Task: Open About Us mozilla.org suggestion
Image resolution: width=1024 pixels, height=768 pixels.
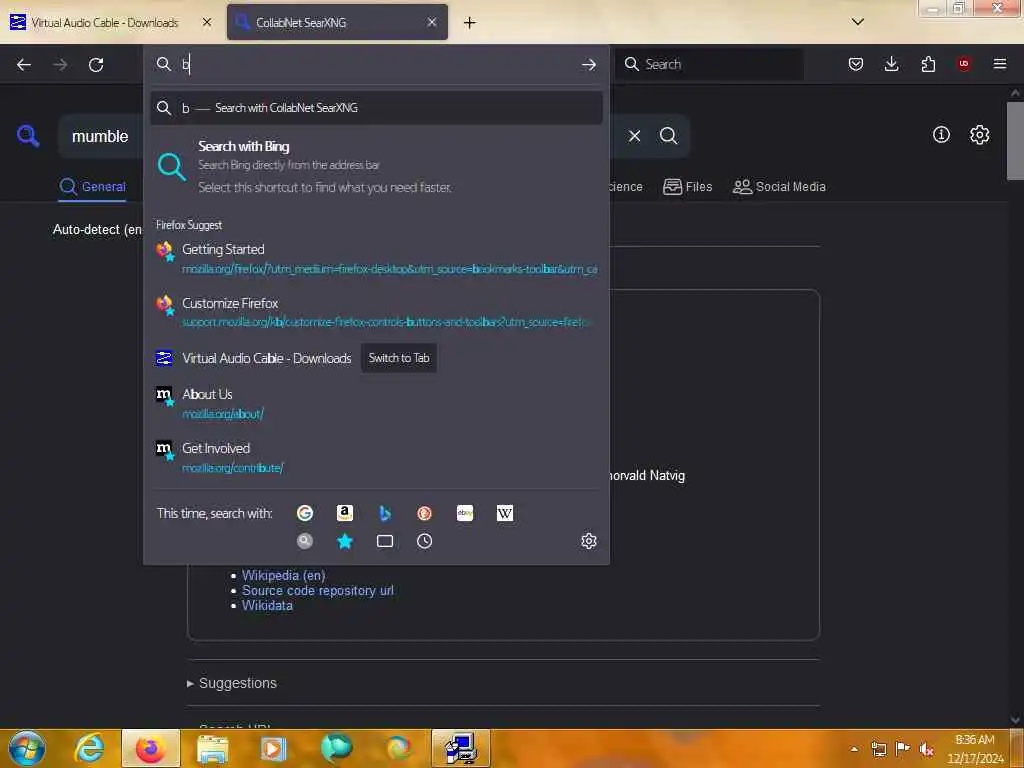Action: coord(376,403)
